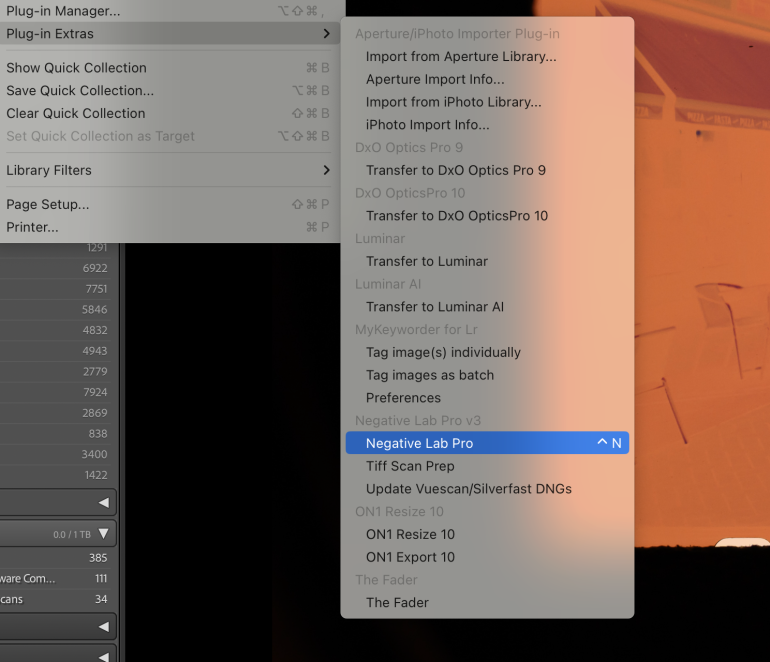Select folder row with count 6922
Viewport: 770px width, 662px height.
tap(55, 268)
